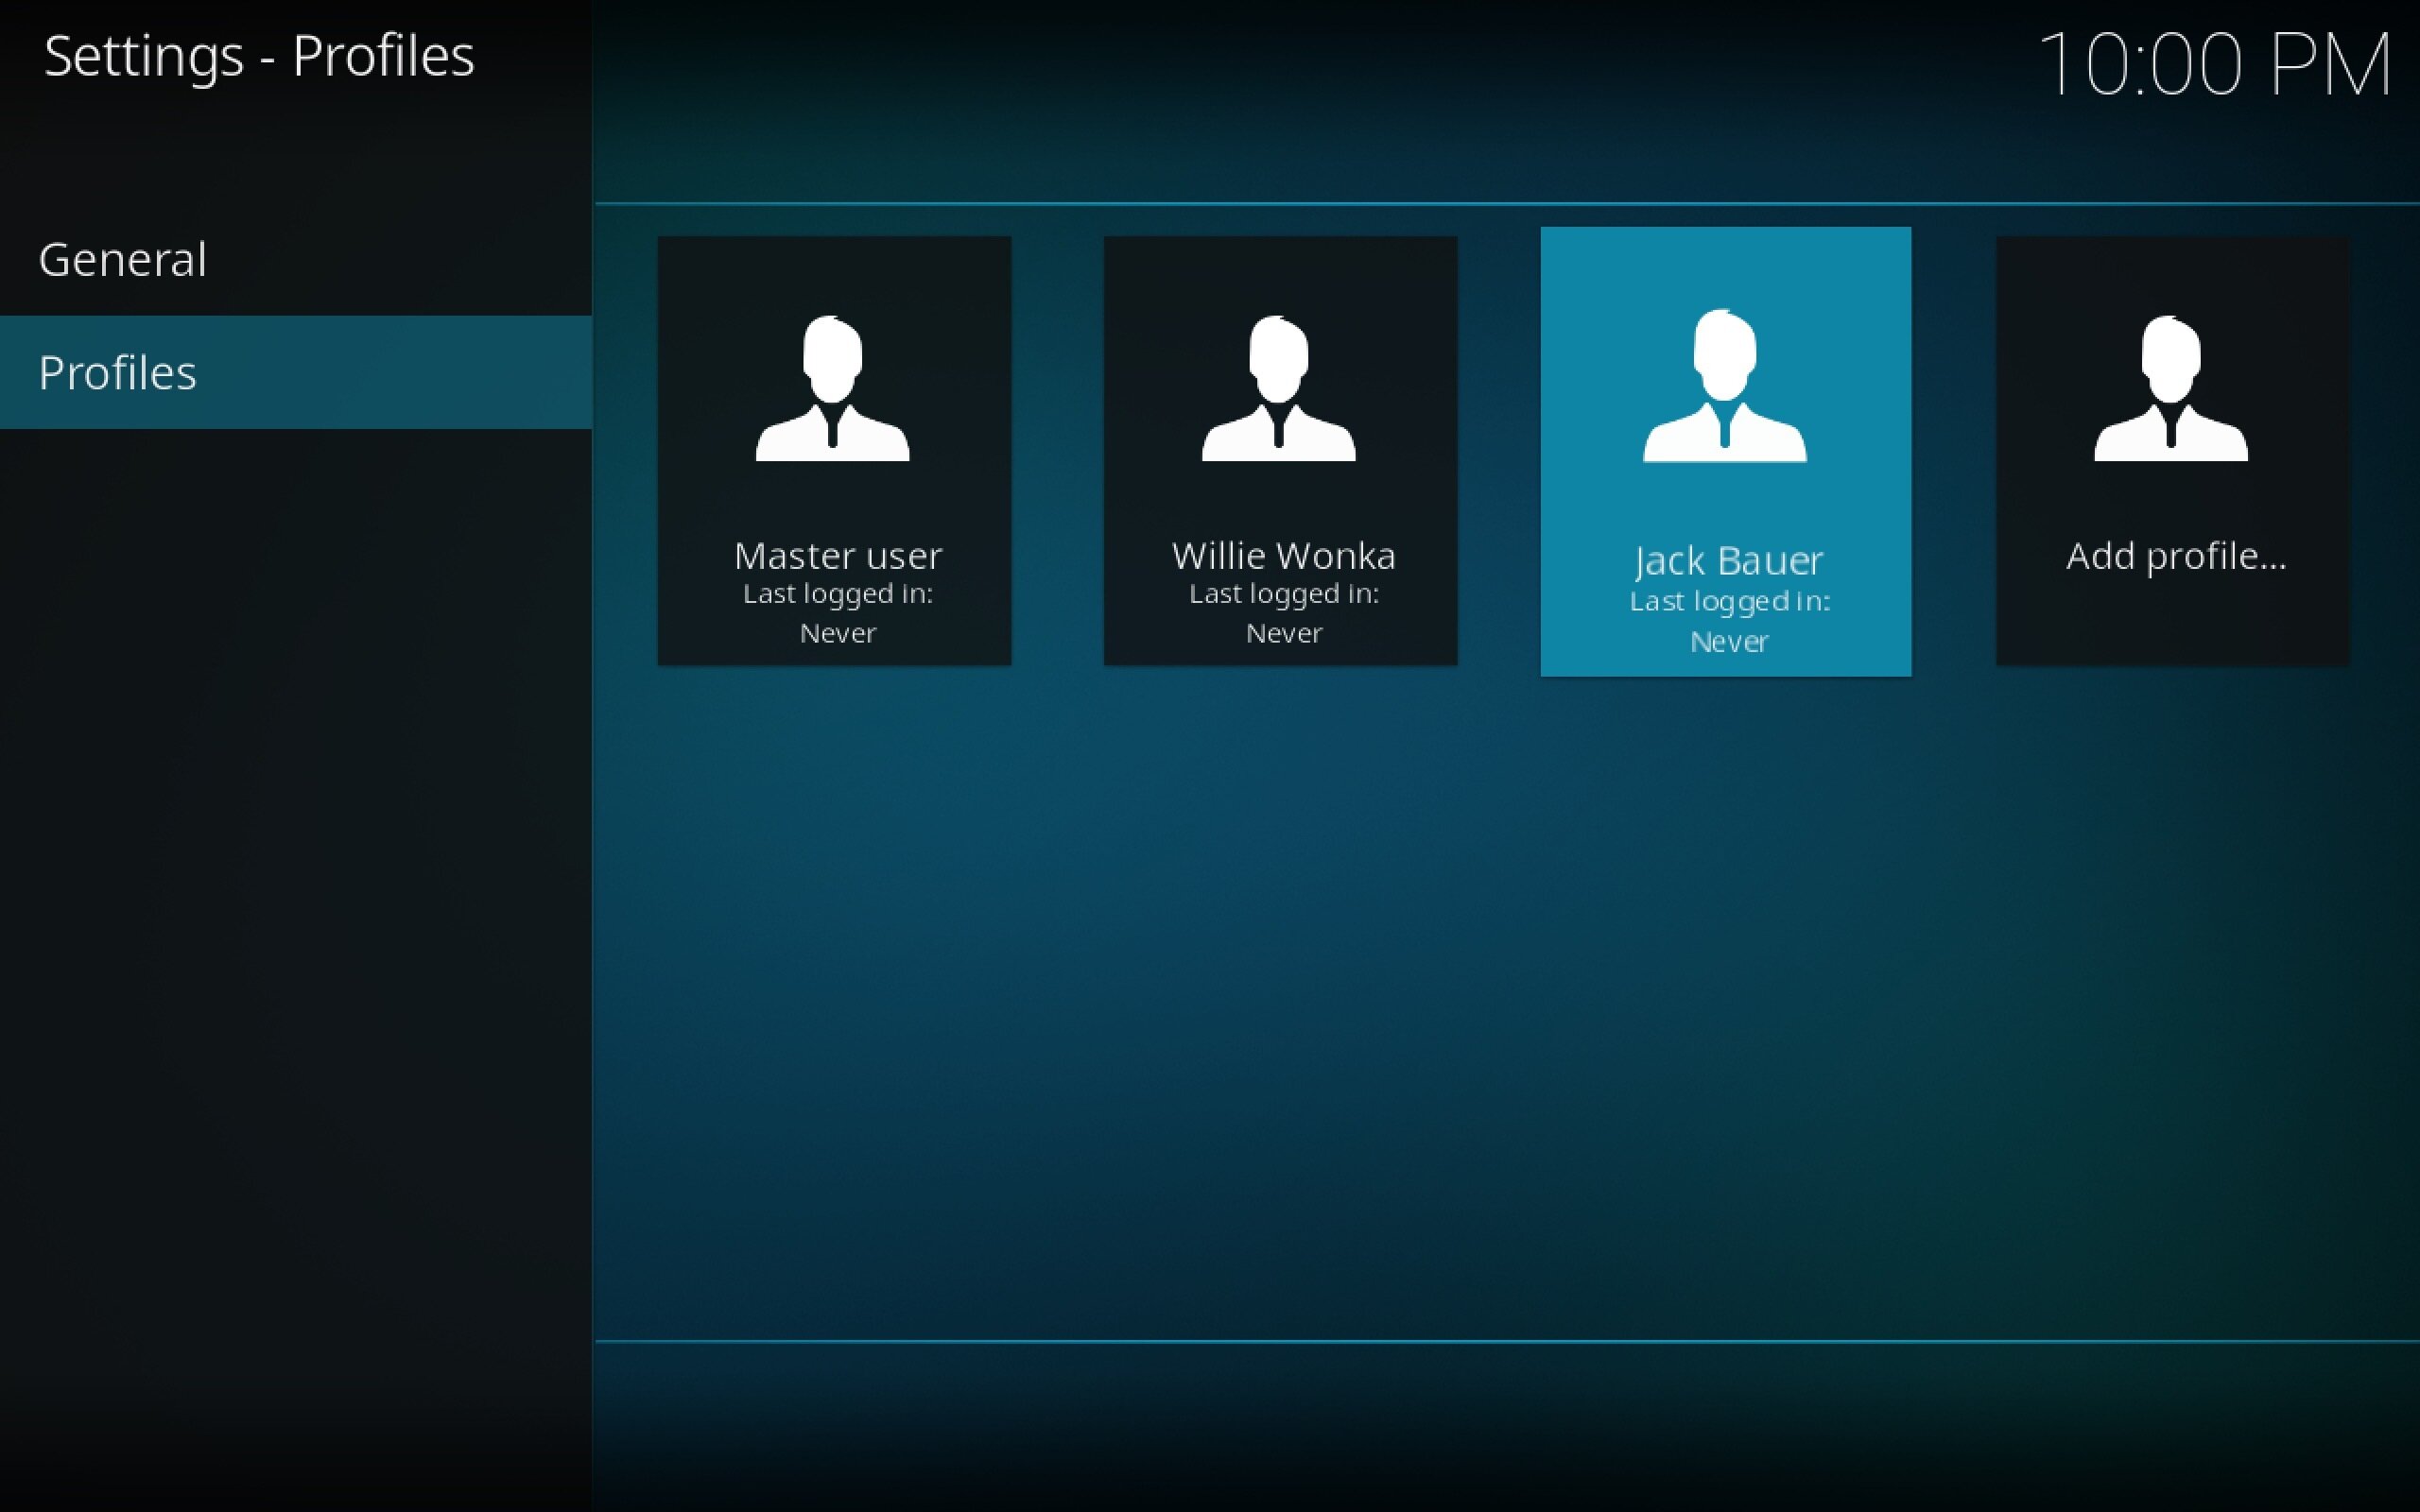Image resolution: width=2420 pixels, height=1512 pixels.
Task: Click Never under Willie Wonka's tile
Action: coord(1283,633)
